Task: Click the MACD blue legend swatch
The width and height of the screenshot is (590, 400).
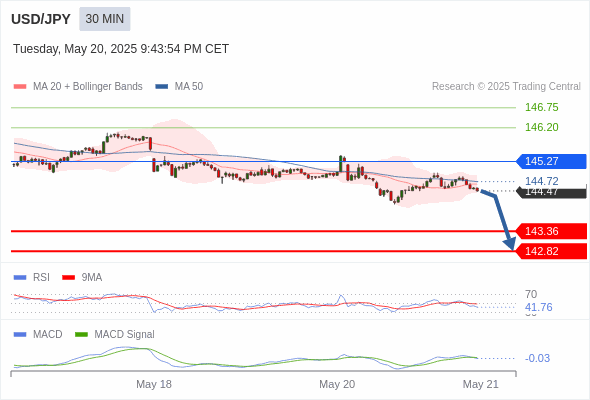Action: click(x=20, y=335)
